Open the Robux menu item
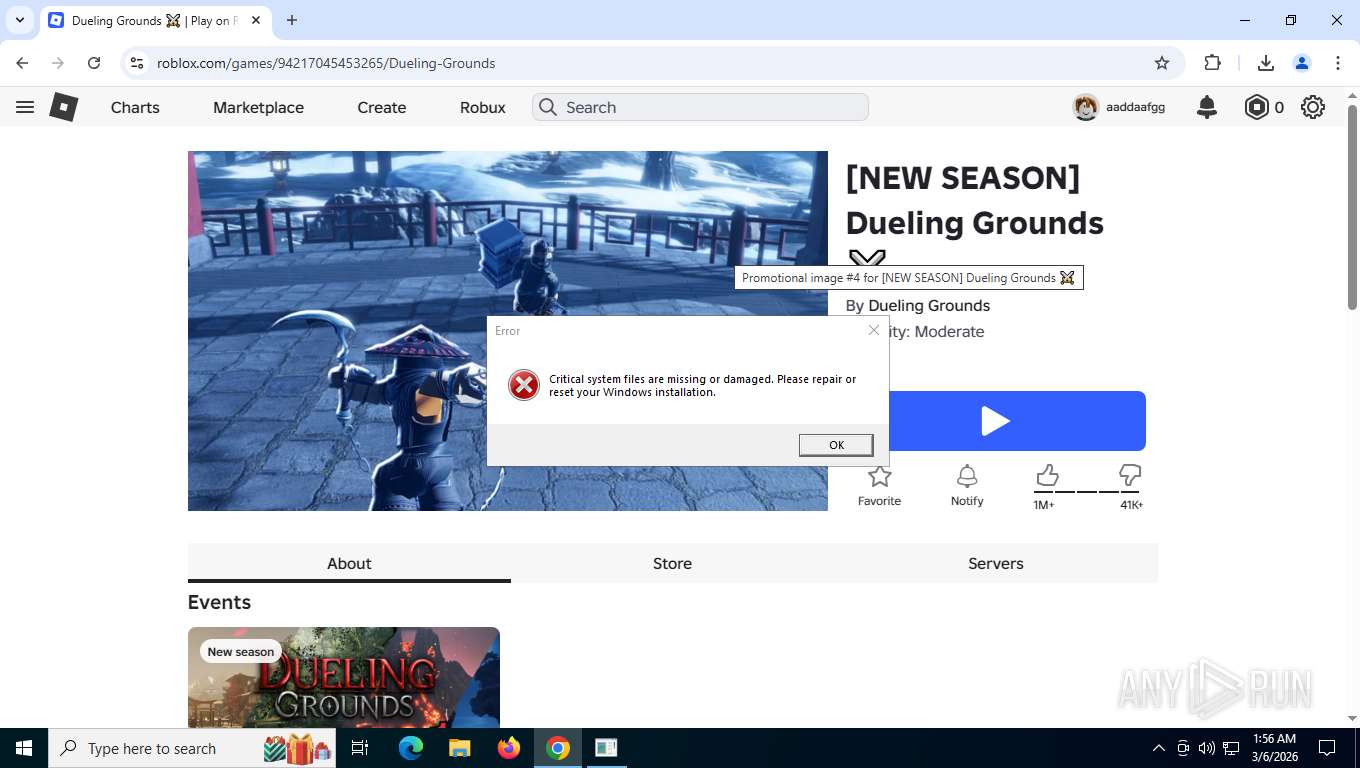Viewport: 1360px width, 768px height. pos(483,107)
